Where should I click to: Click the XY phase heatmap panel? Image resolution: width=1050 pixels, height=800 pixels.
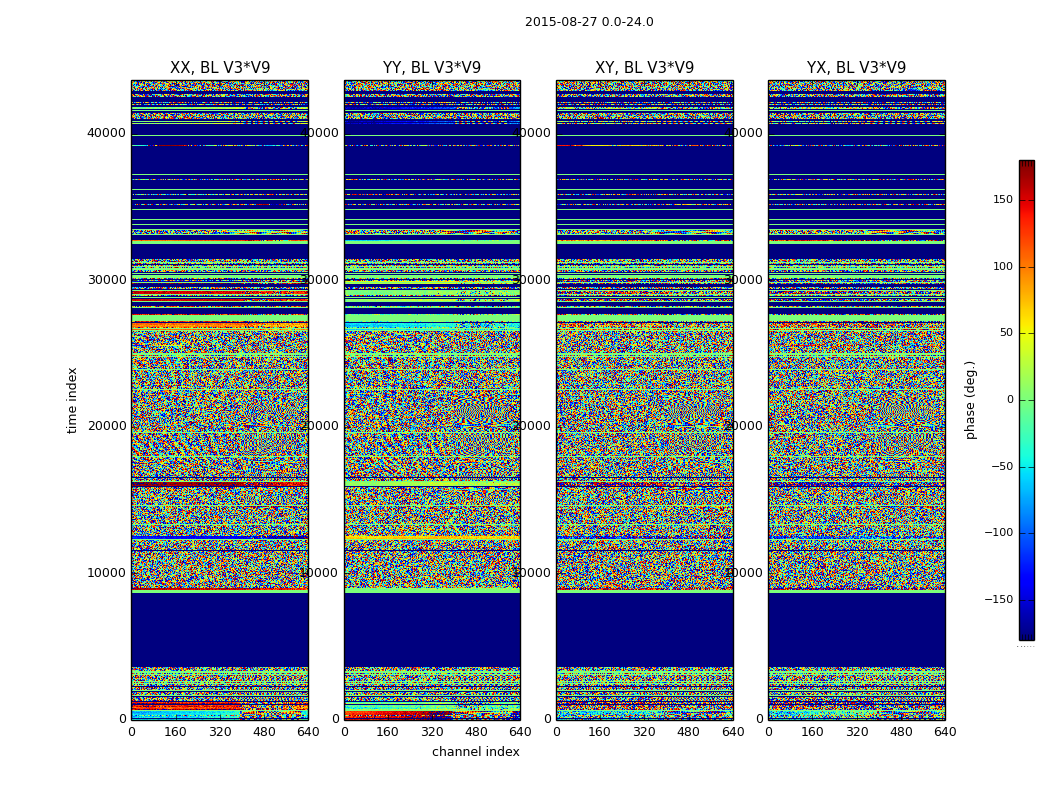645,400
